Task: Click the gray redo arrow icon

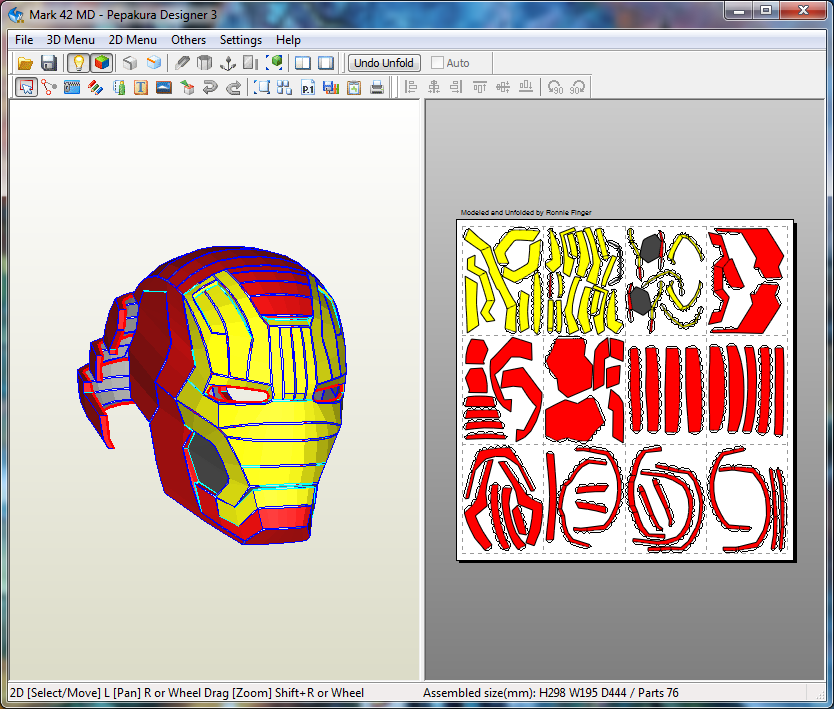Action: point(233,87)
